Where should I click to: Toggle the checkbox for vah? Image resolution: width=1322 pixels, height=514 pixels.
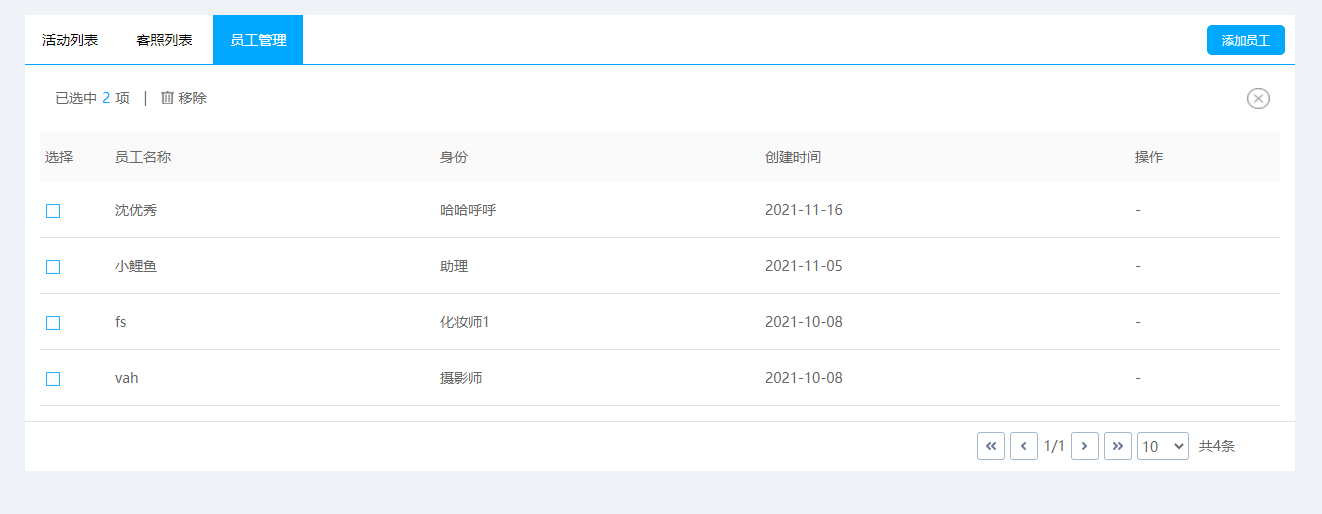(53, 379)
